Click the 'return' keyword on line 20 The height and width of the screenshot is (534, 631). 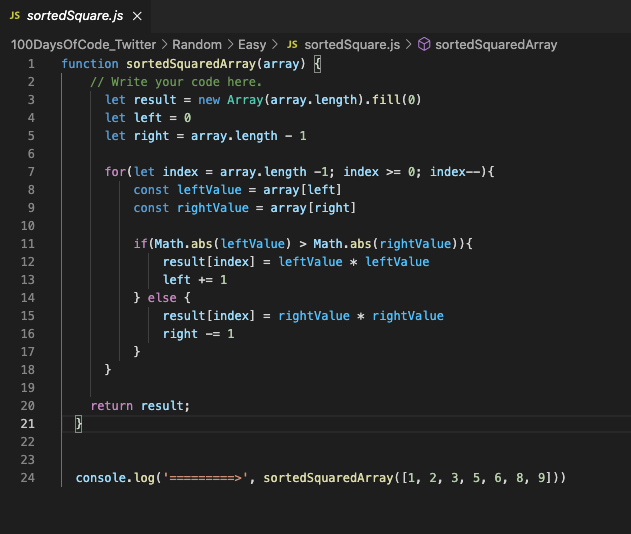click(111, 406)
